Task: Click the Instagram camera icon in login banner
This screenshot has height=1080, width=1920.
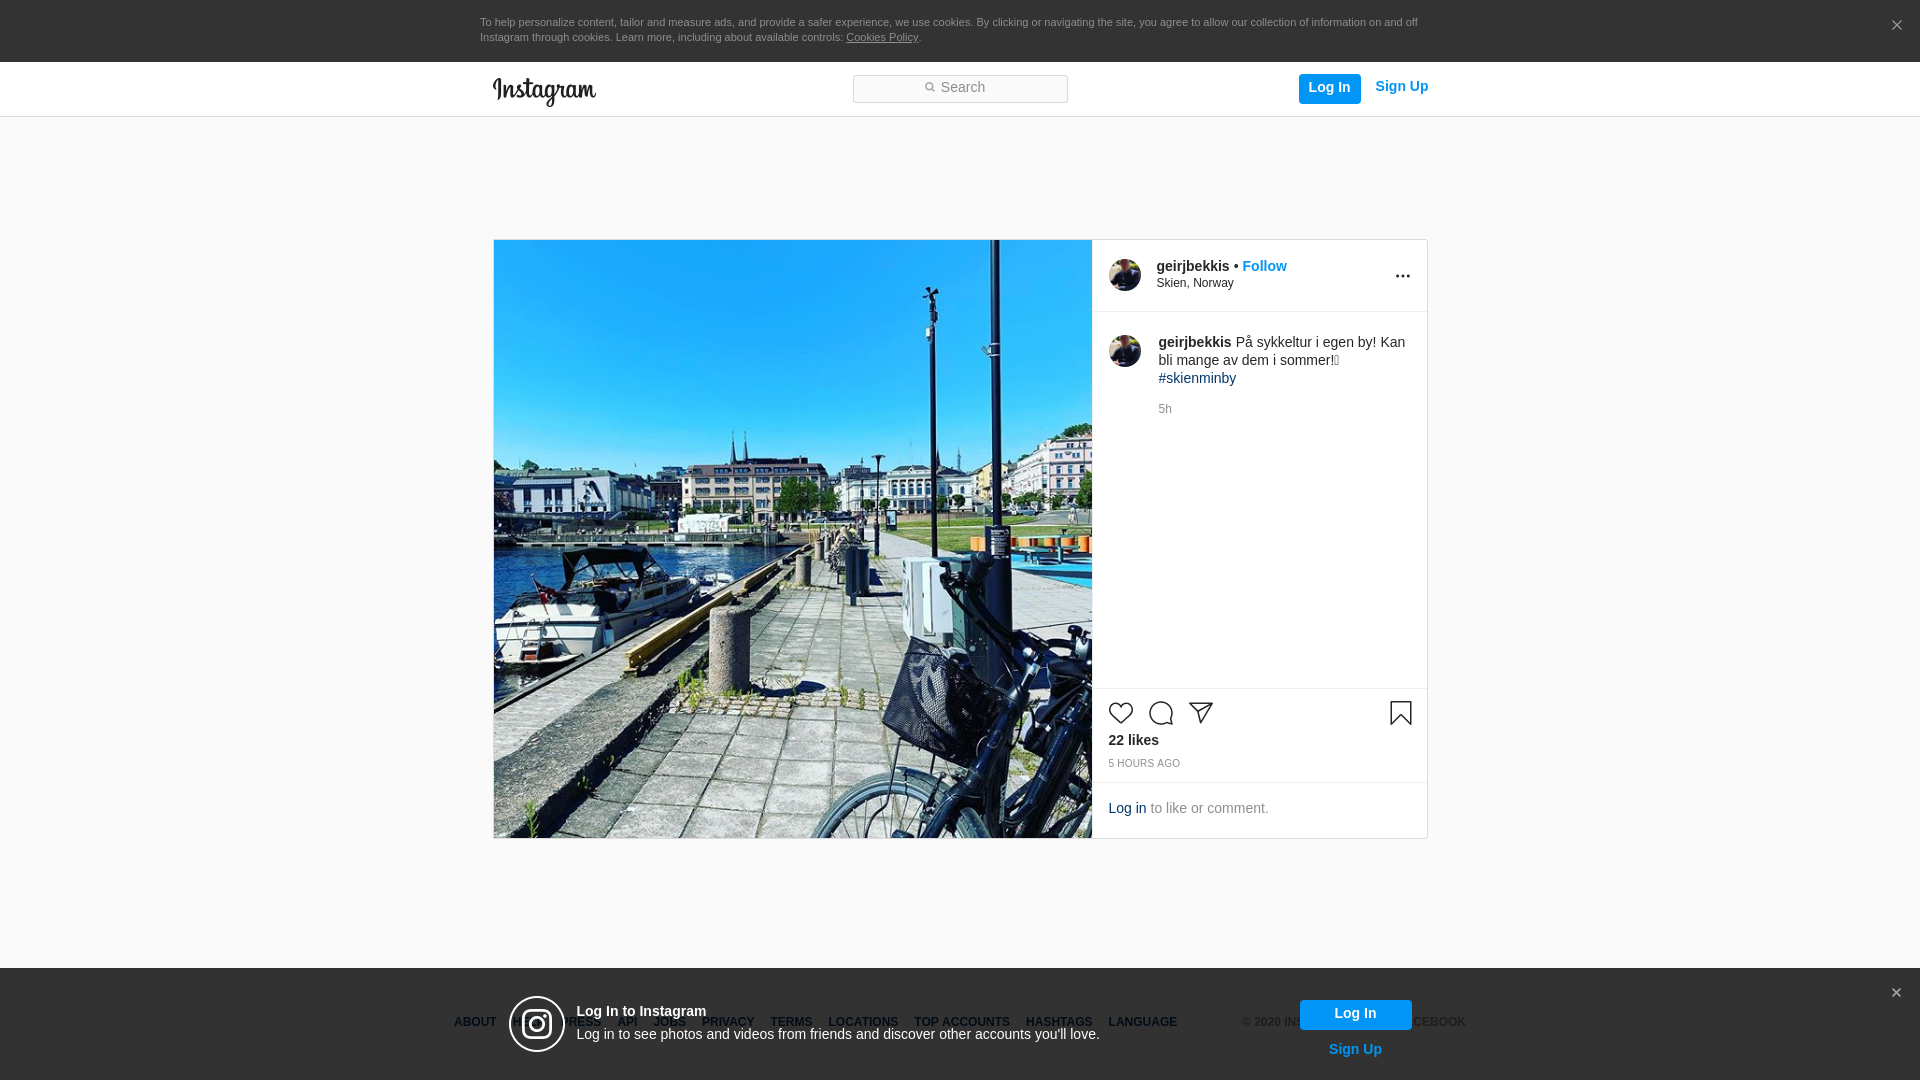Action: pyautogui.click(x=537, y=1024)
